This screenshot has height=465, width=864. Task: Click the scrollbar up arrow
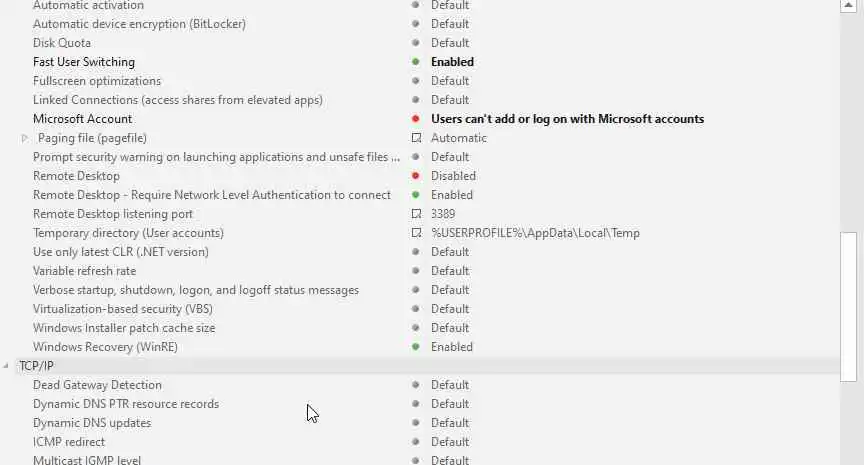pos(849,5)
